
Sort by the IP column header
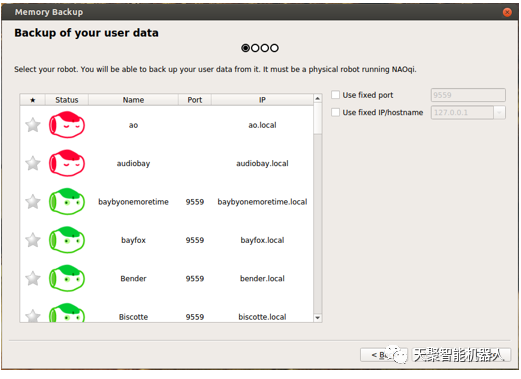pyautogui.click(x=262, y=100)
